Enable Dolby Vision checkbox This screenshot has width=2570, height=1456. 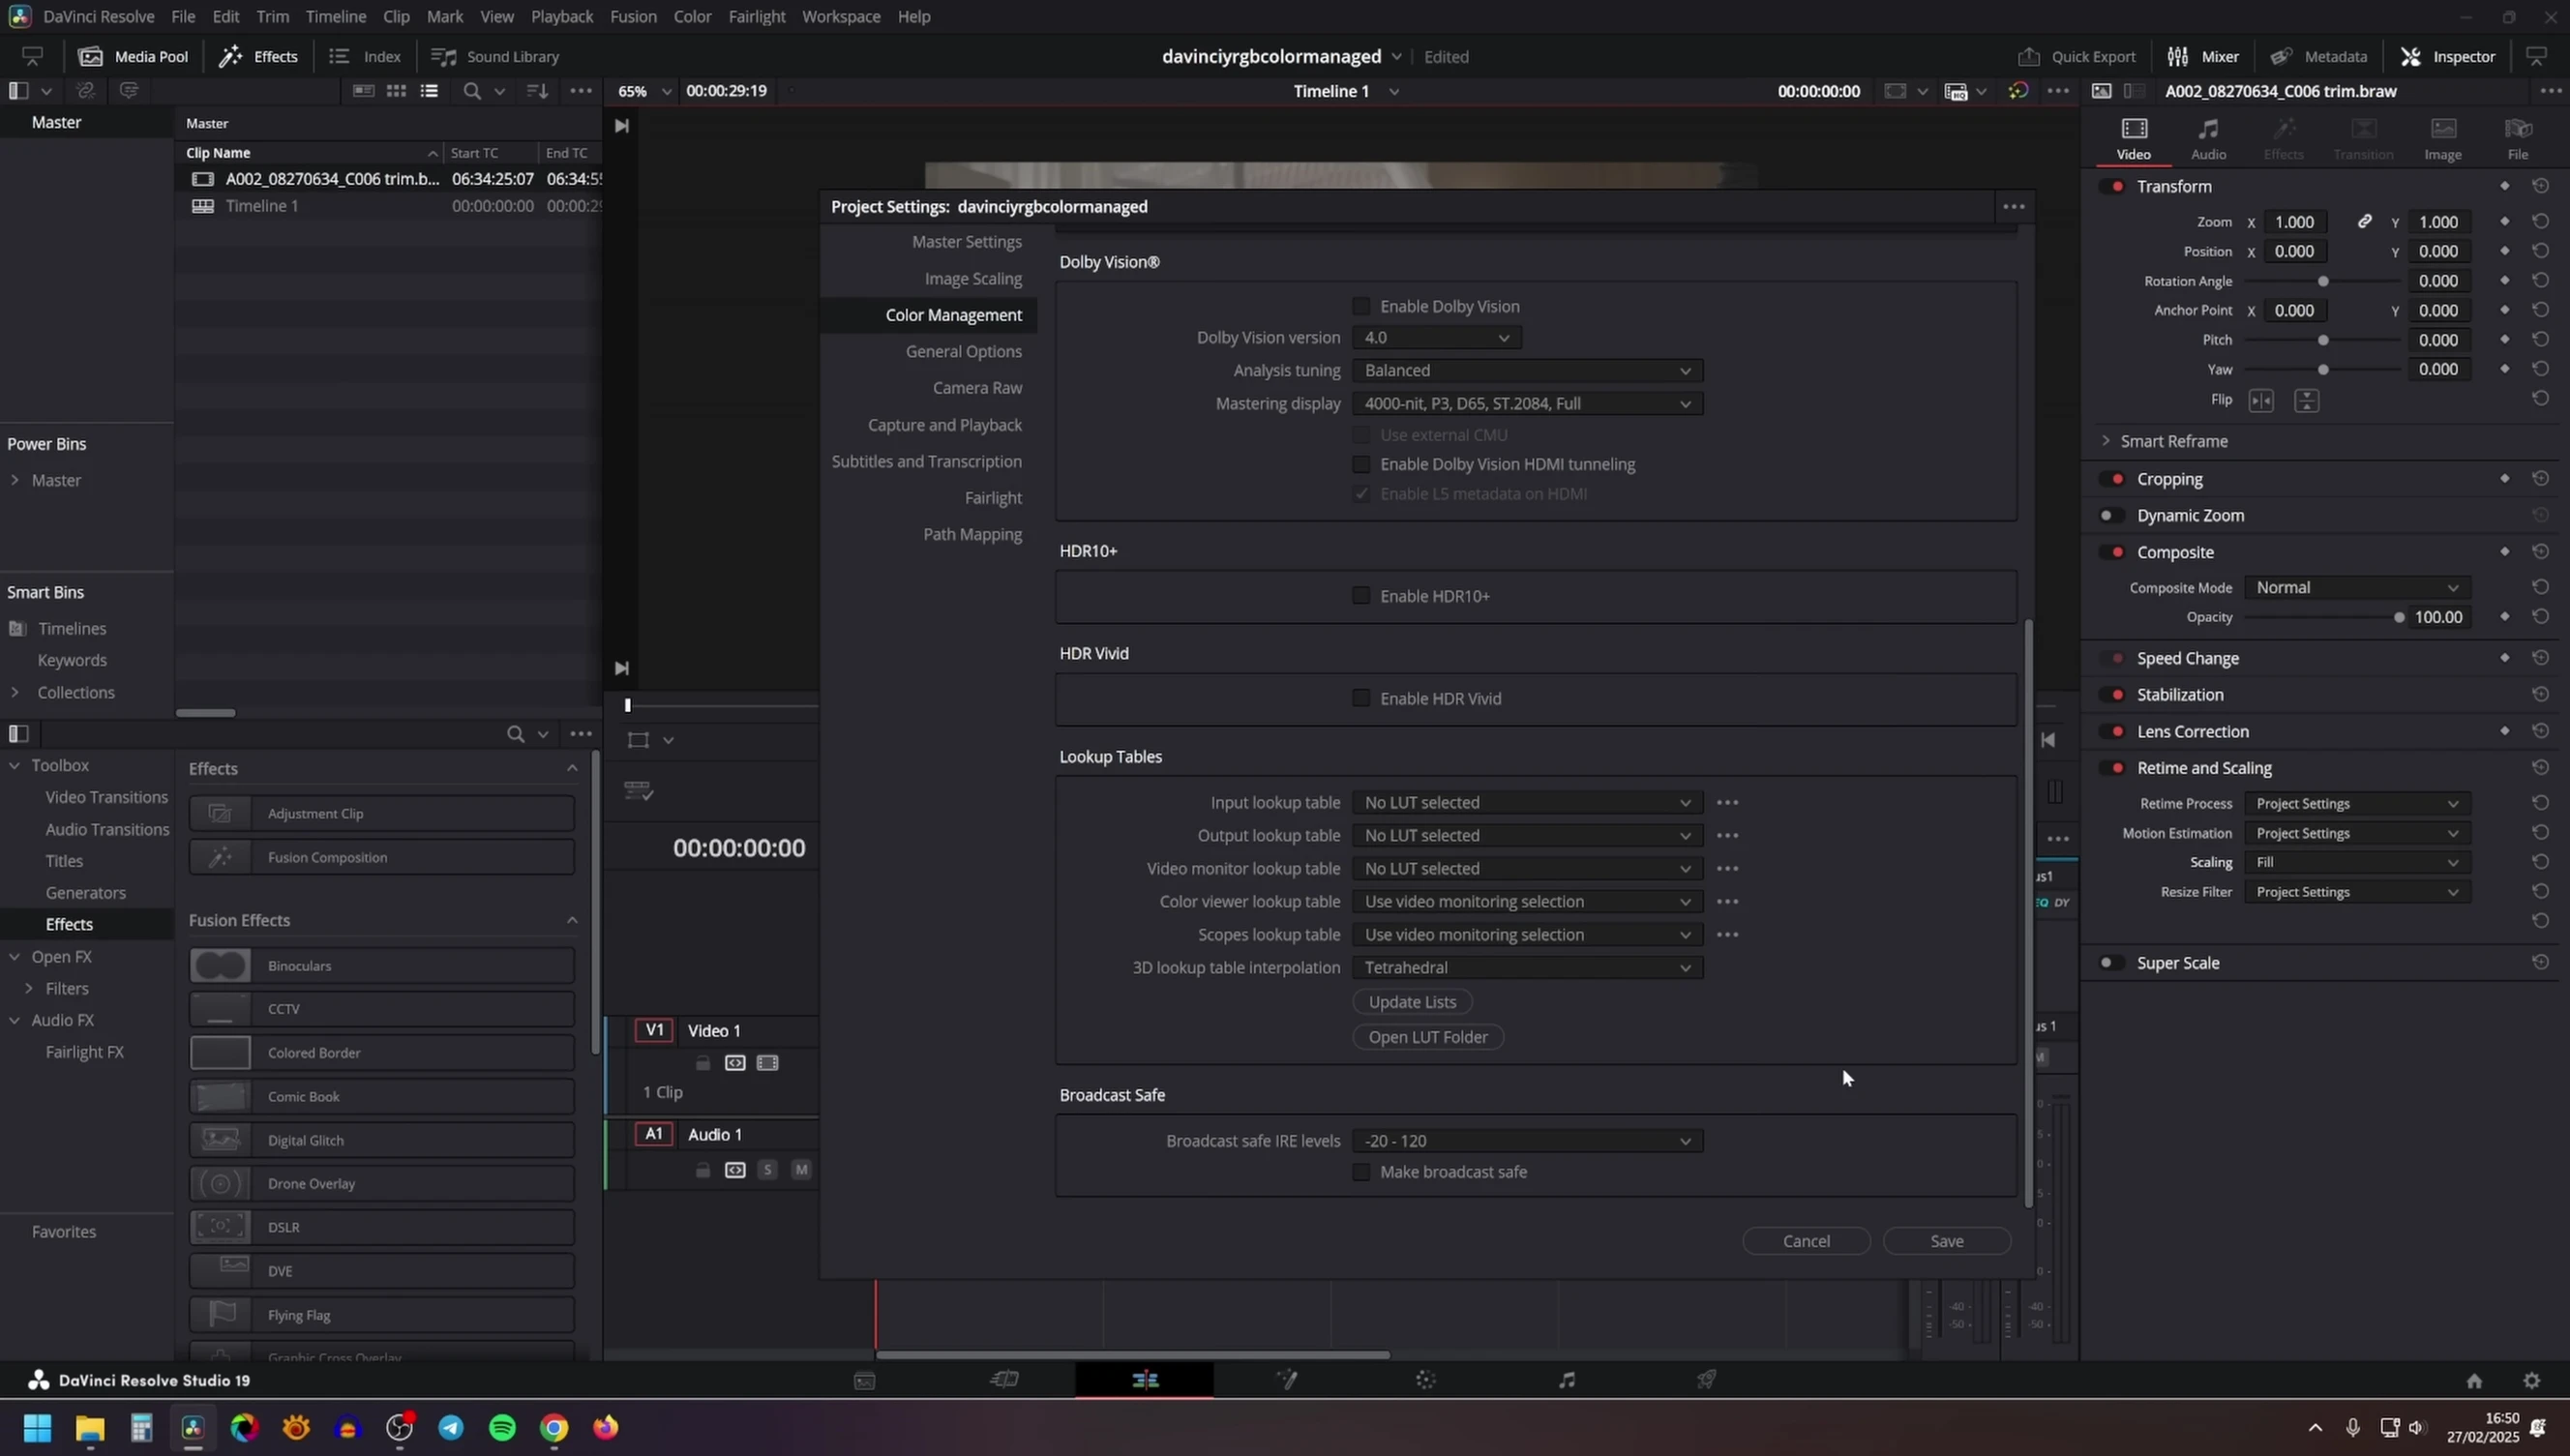pyautogui.click(x=1361, y=306)
